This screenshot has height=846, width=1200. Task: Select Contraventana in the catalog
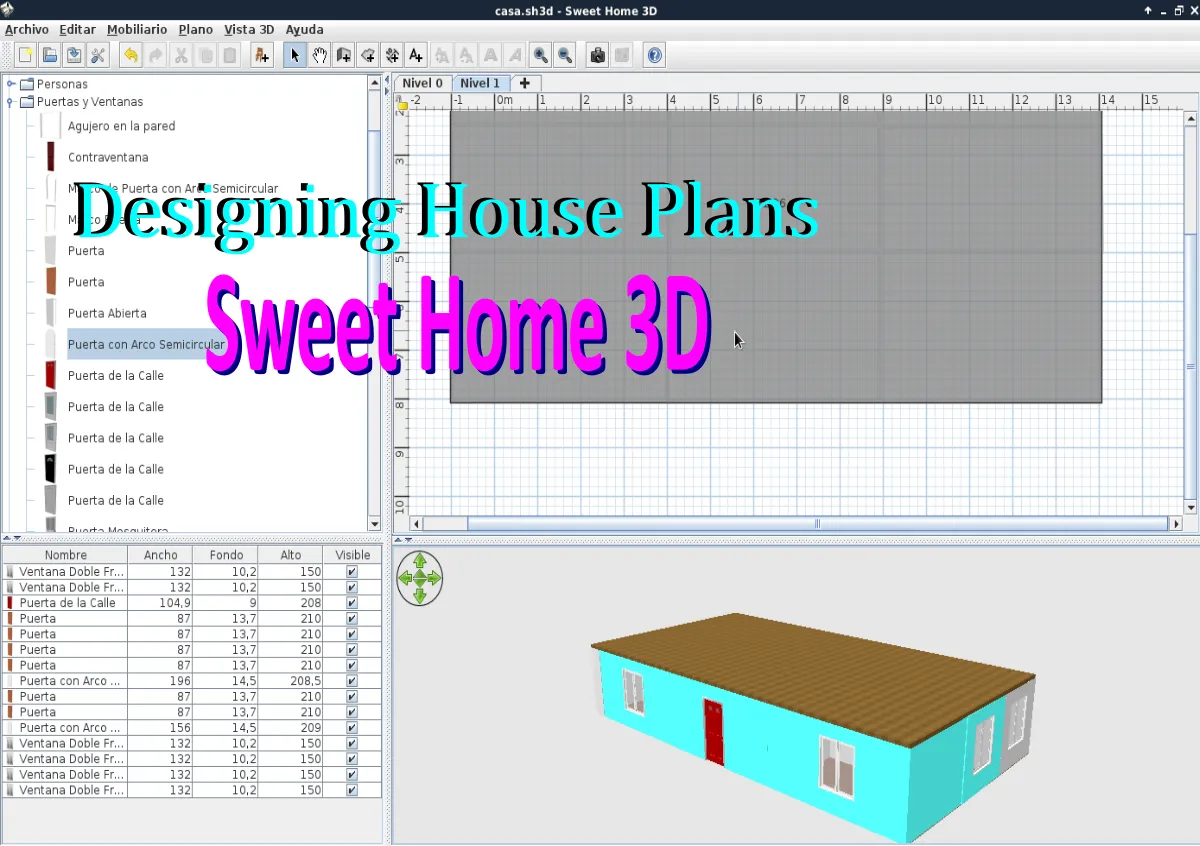pos(108,157)
